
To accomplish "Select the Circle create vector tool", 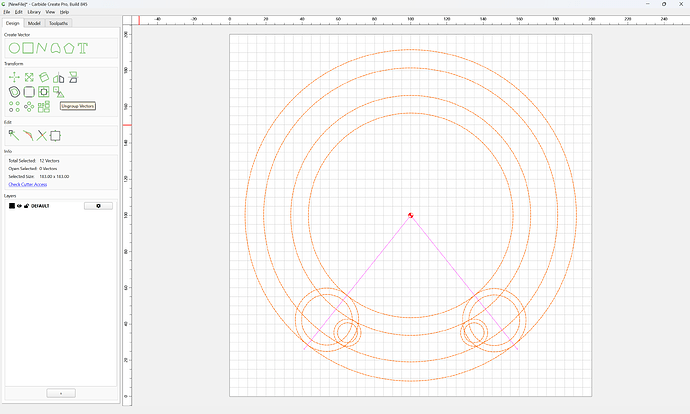I will click(x=14, y=48).
